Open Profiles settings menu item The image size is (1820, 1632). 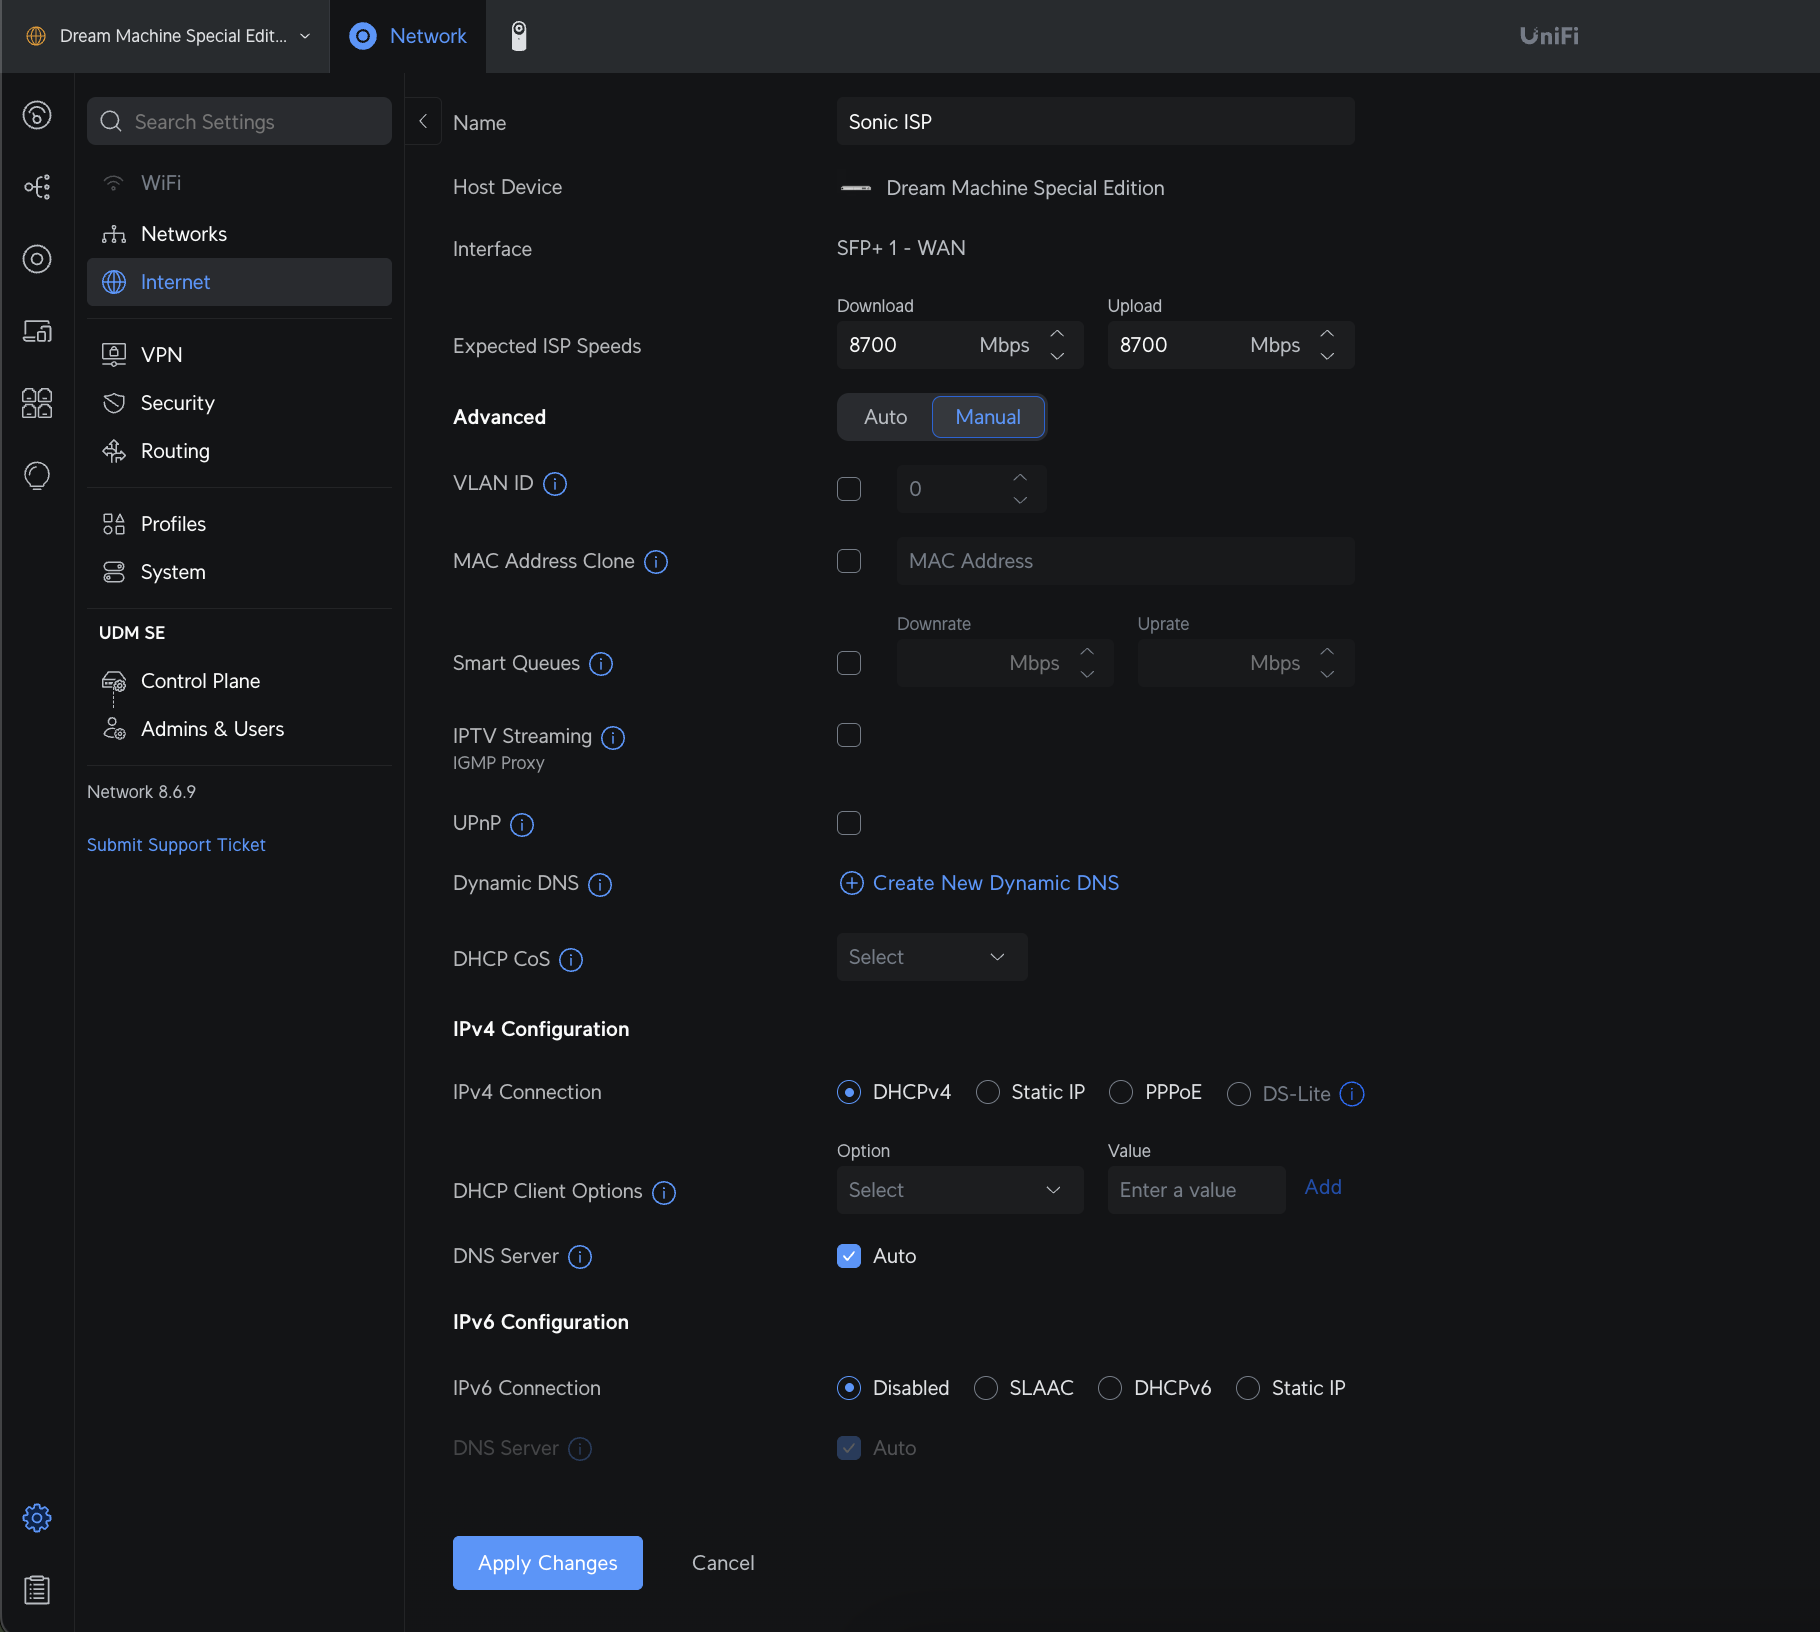coord(239,524)
